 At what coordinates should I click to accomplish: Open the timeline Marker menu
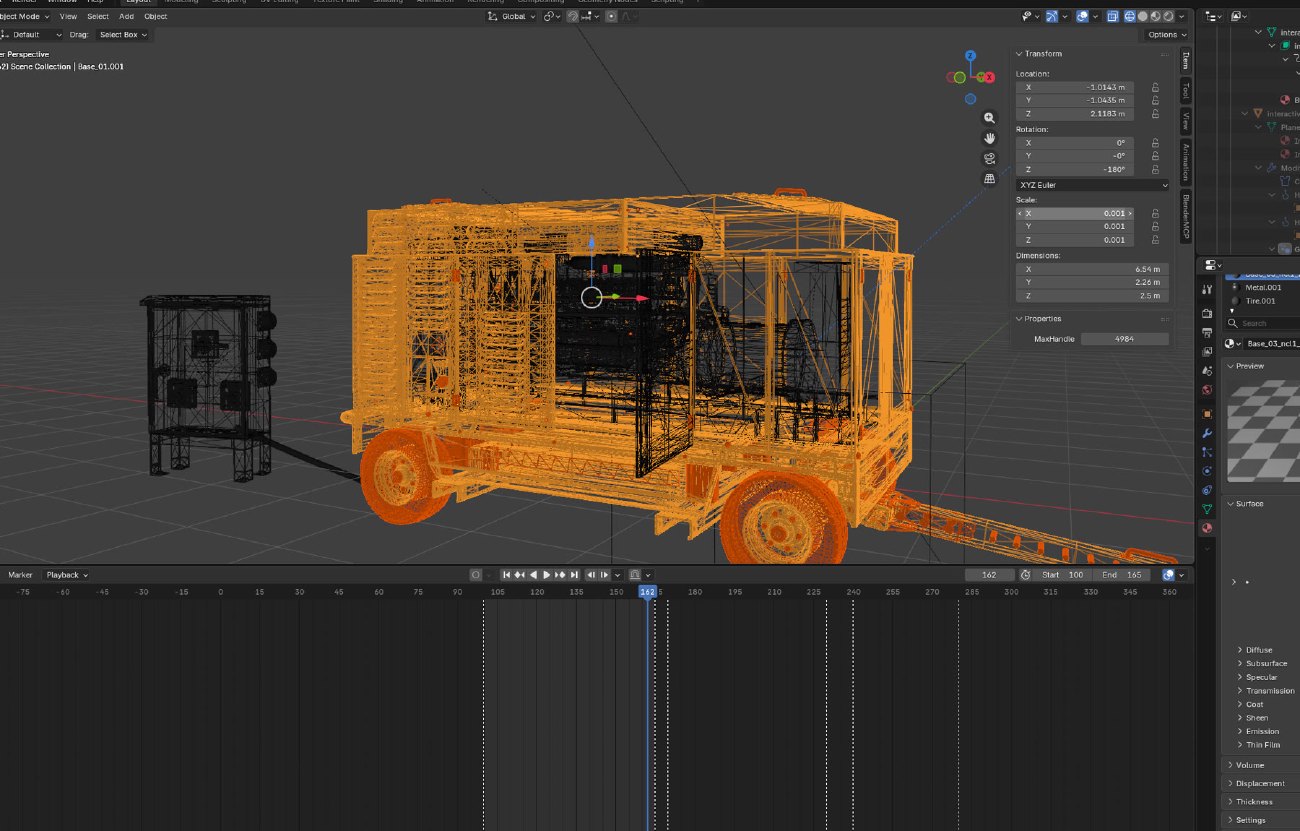[20, 575]
